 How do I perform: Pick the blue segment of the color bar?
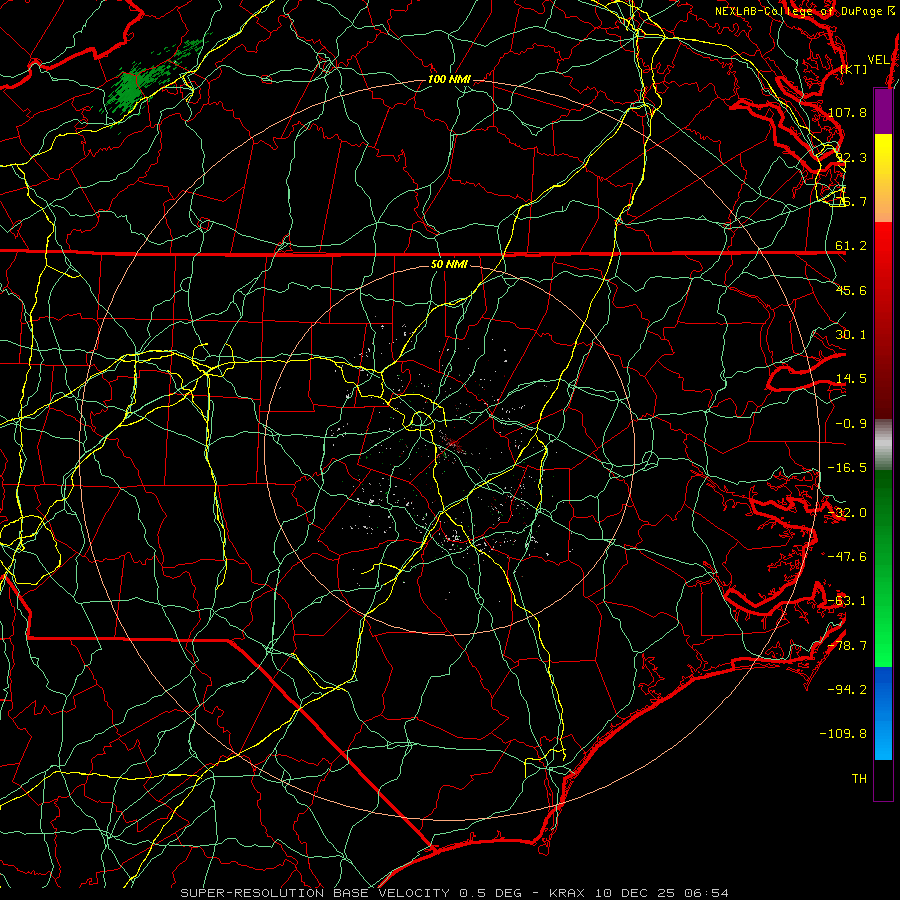coord(883,713)
